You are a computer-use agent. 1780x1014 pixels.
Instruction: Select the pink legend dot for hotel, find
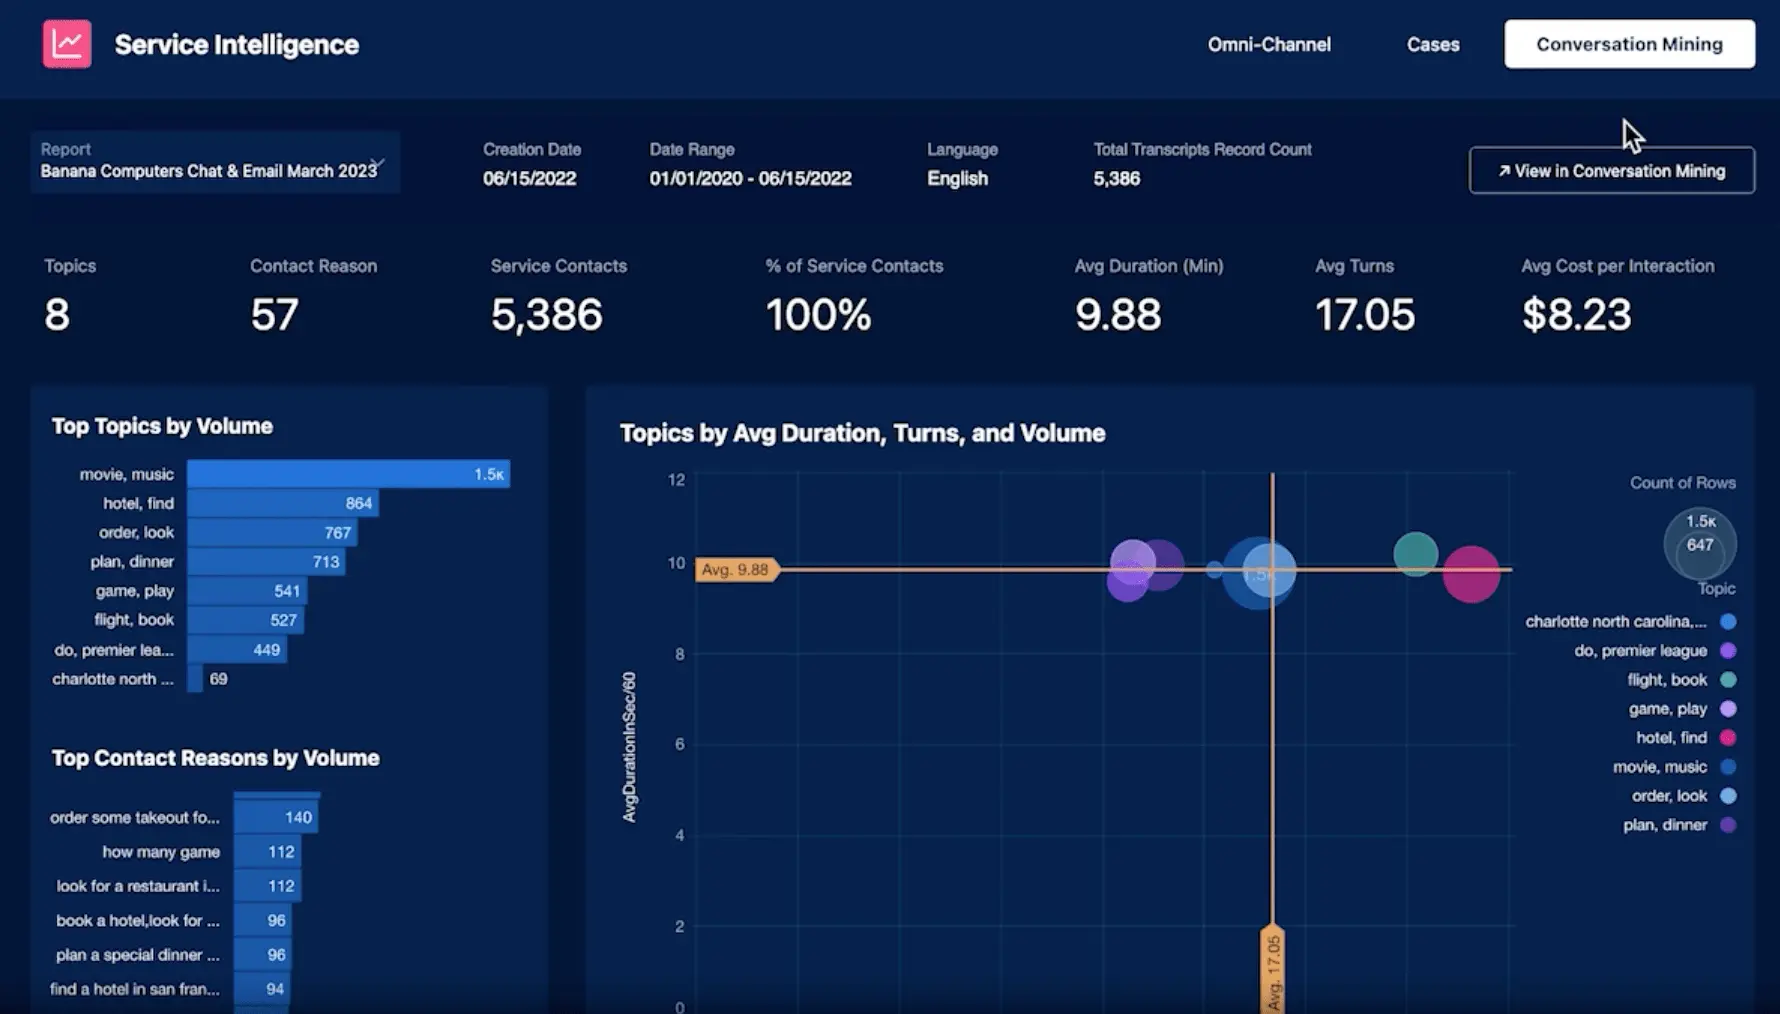(1727, 737)
